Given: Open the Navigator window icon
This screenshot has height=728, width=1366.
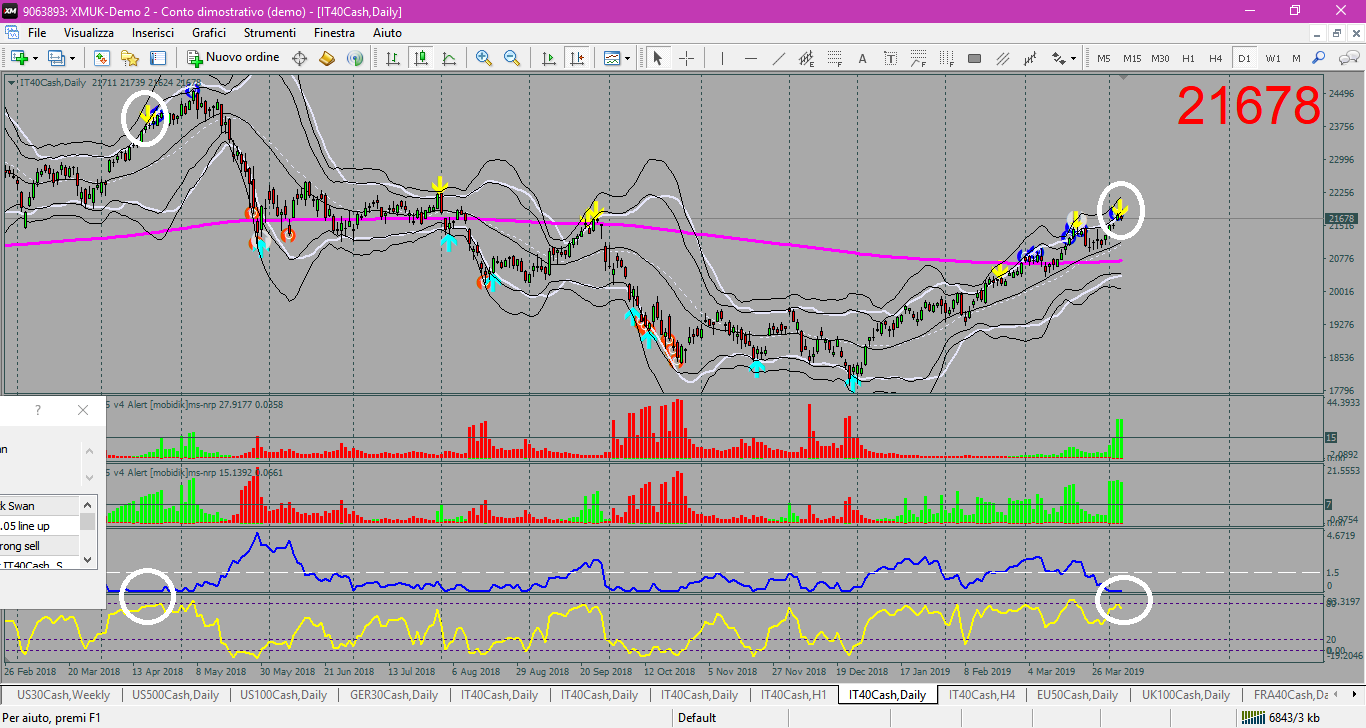Looking at the screenshot, I should (130, 58).
